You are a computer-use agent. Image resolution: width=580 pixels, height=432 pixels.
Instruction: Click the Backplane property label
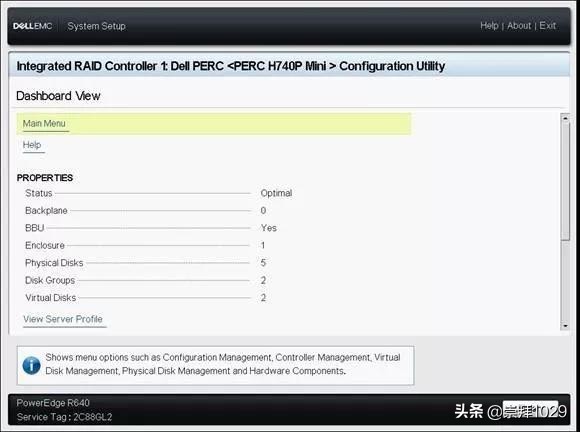coord(46,210)
